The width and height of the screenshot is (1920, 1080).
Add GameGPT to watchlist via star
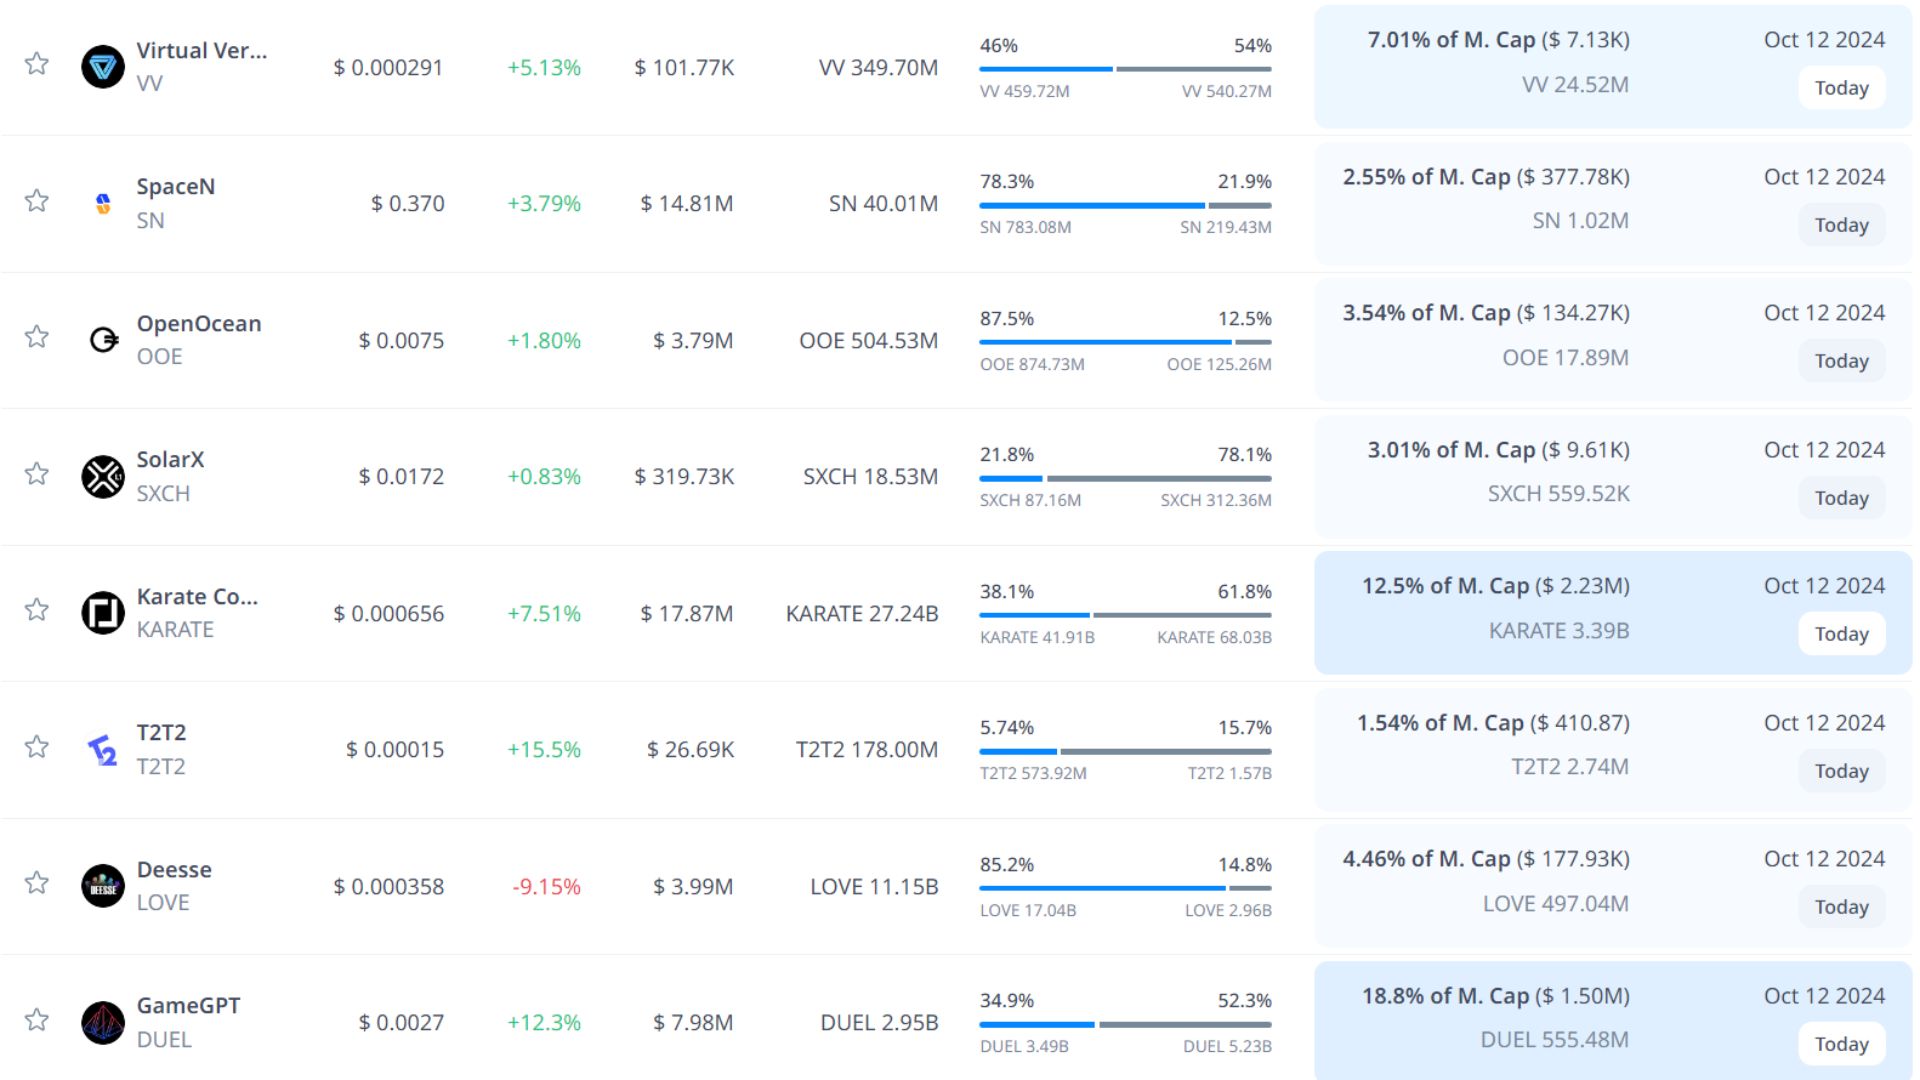click(37, 1020)
